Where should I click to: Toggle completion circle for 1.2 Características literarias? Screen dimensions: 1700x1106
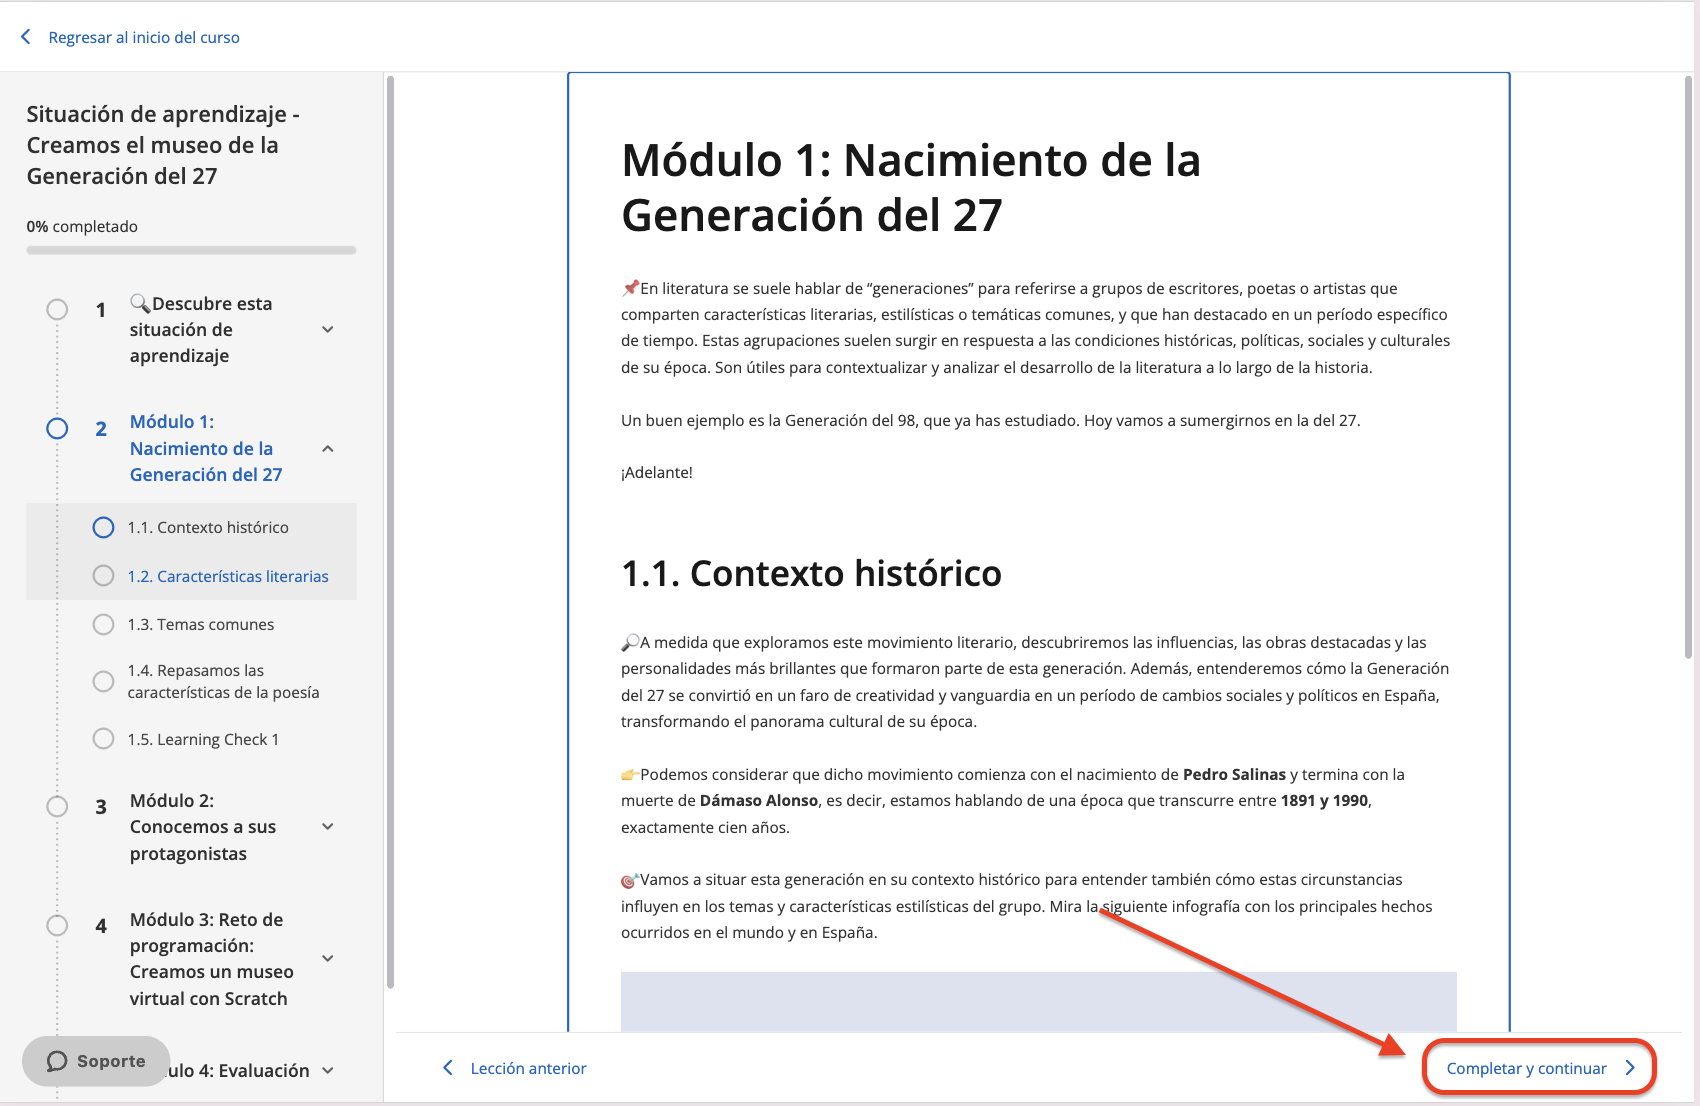(x=103, y=575)
